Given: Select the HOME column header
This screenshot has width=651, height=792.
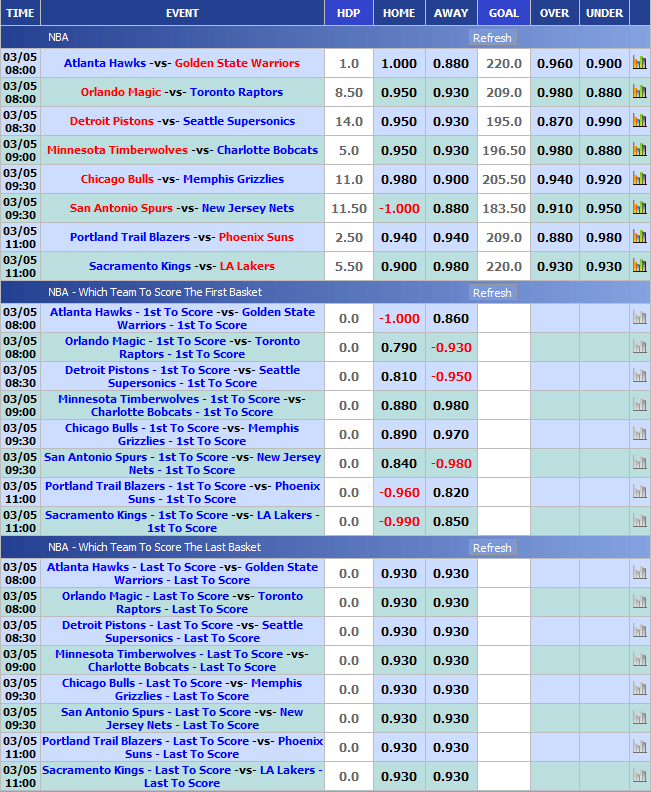Looking at the screenshot, I should pos(399,13).
